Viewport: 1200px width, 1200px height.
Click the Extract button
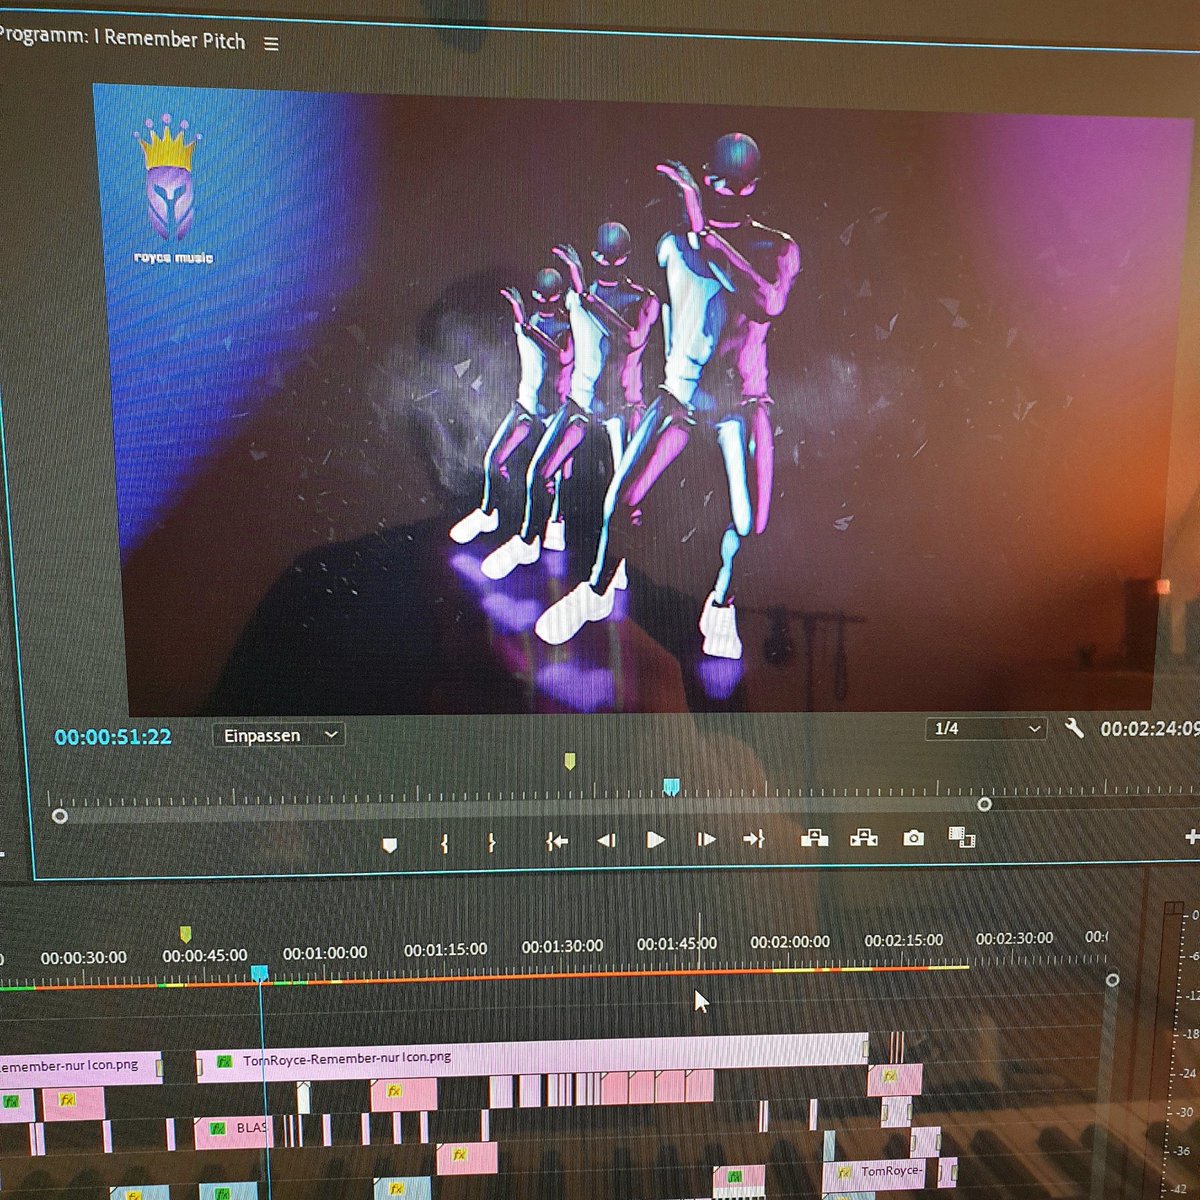point(863,837)
